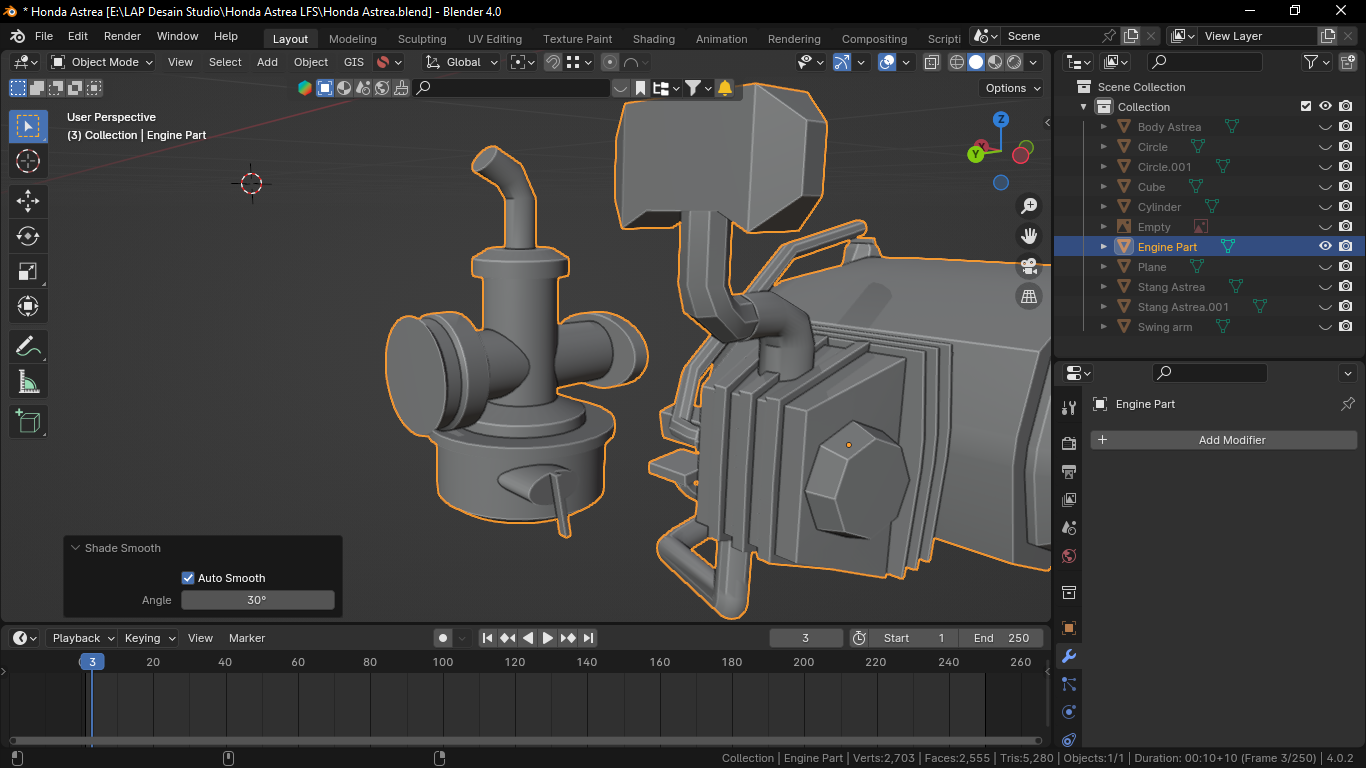The image size is (1366, 768).
Task: Uncheck the Auto Smooth checkbox
Action: 188,578
